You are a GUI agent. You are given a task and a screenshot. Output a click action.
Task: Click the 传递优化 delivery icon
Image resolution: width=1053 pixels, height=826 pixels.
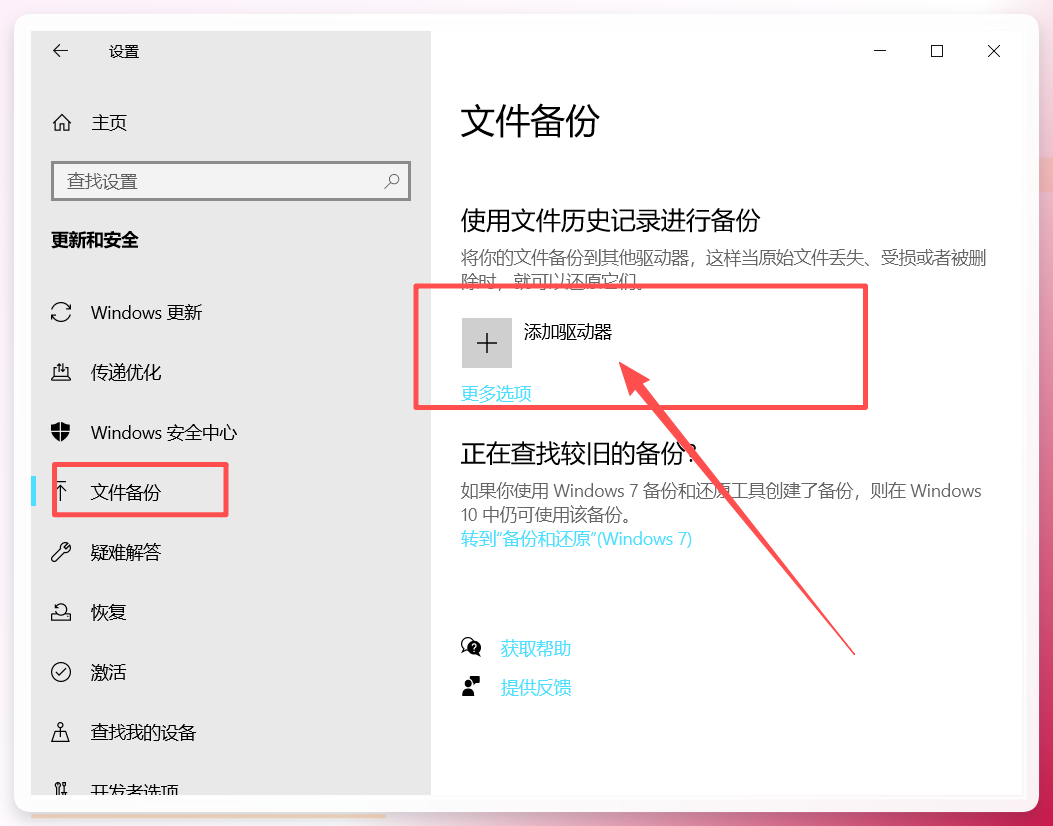[61, 372]
